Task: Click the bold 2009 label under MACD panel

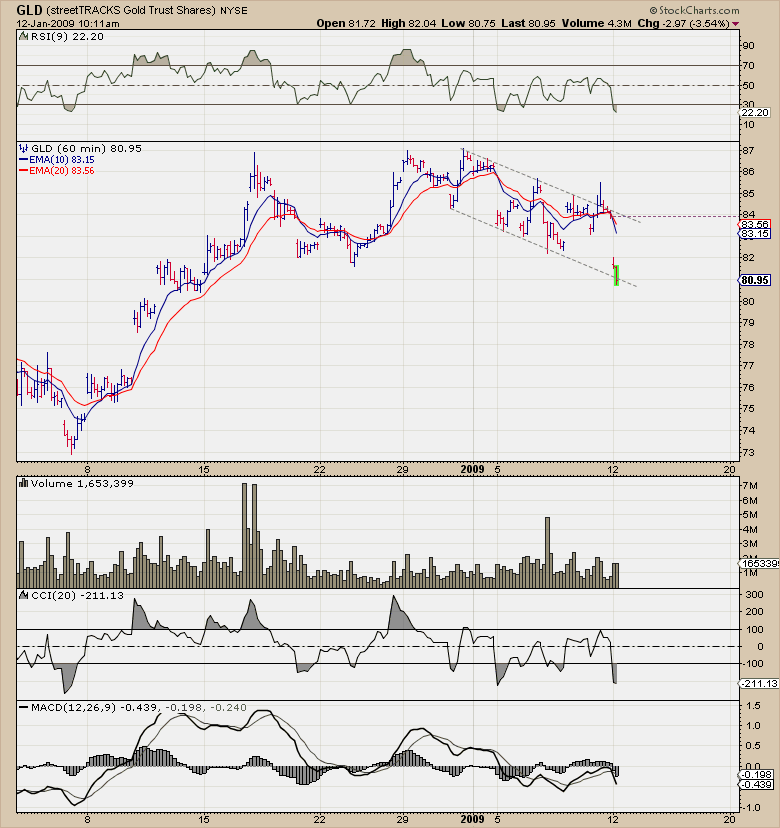Action: click(472, 819)
